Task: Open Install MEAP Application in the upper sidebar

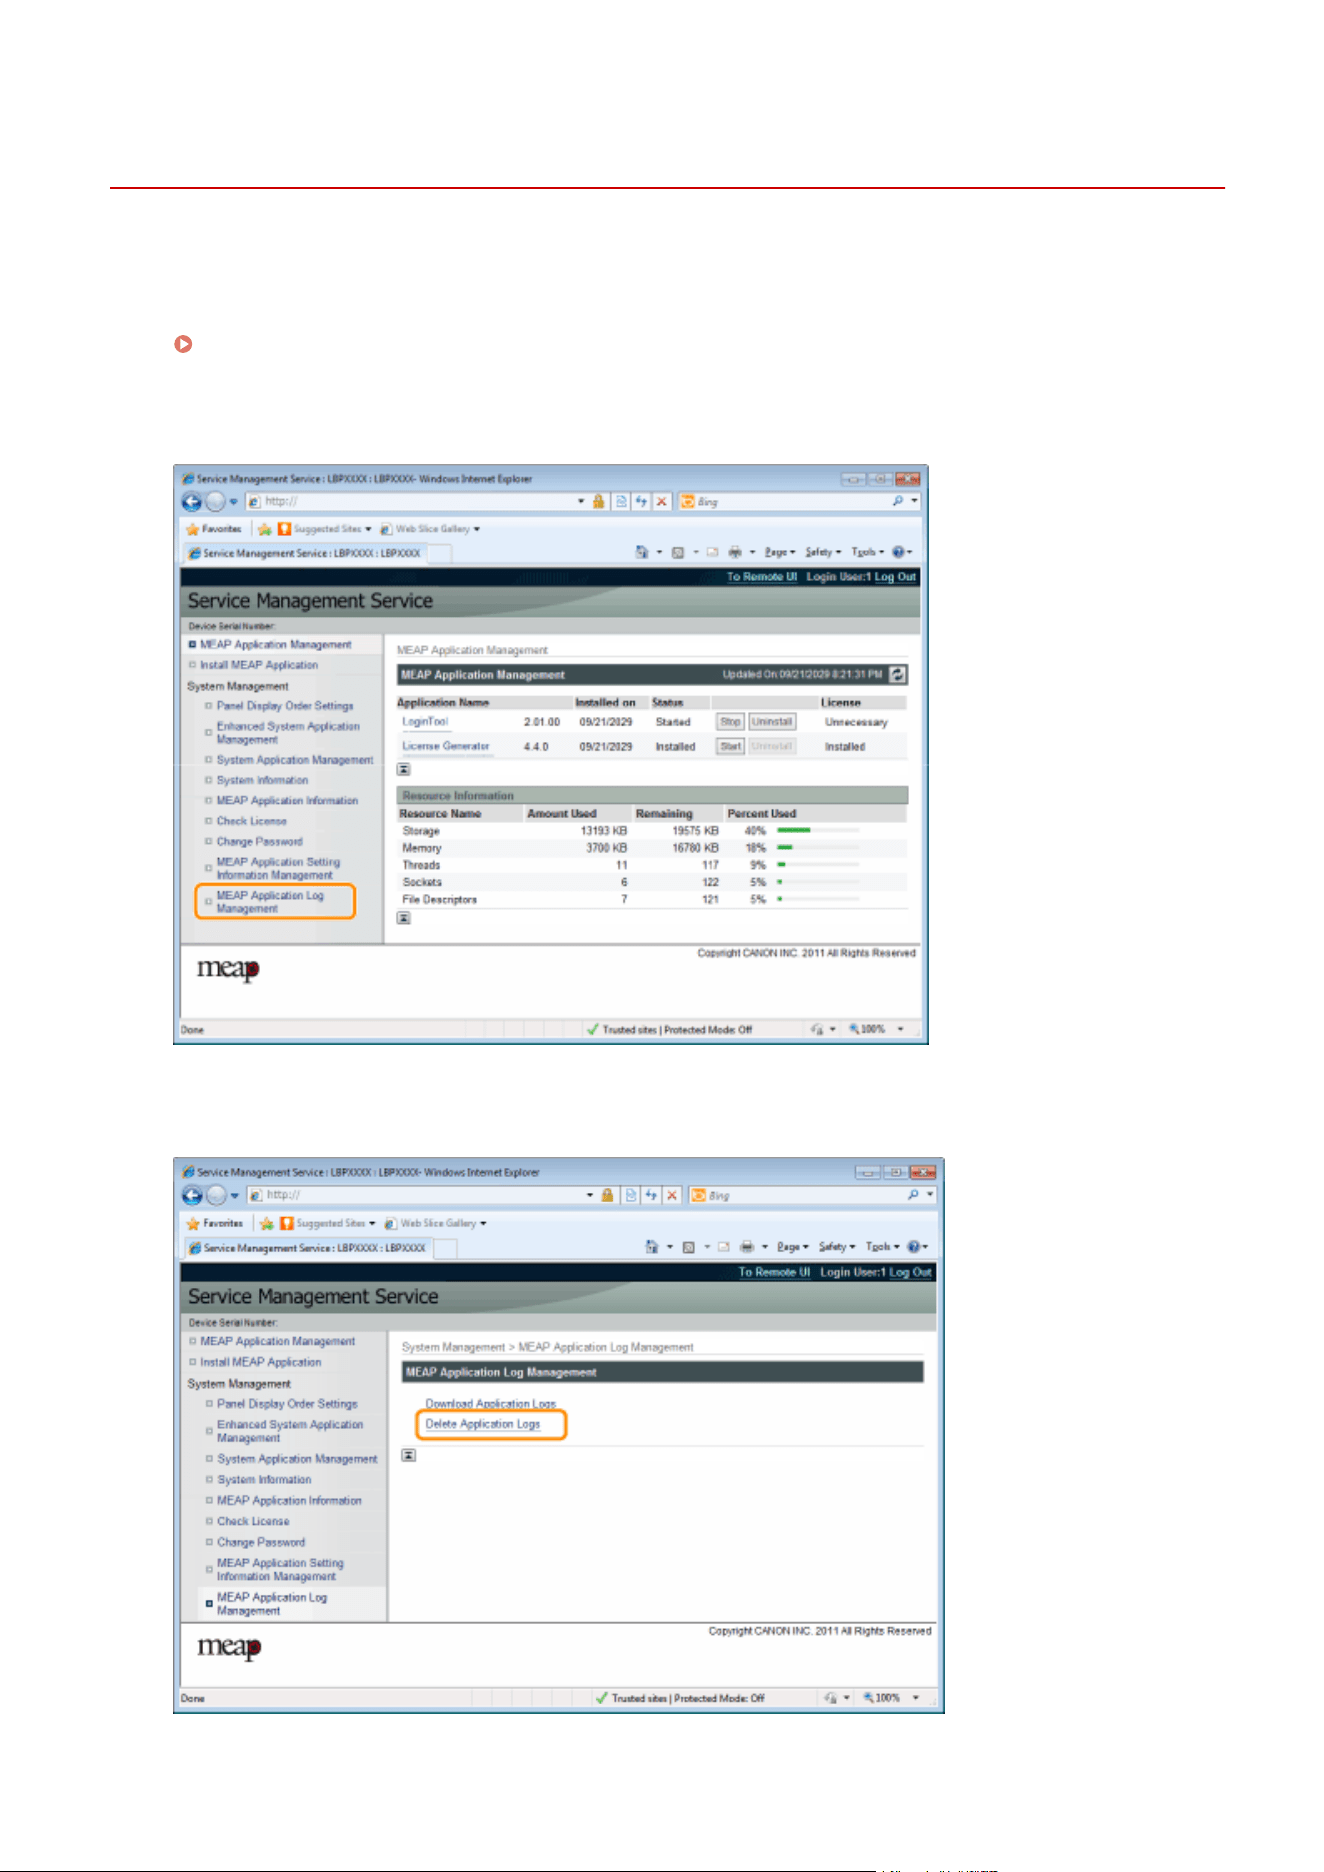Action: click(259, 665)
